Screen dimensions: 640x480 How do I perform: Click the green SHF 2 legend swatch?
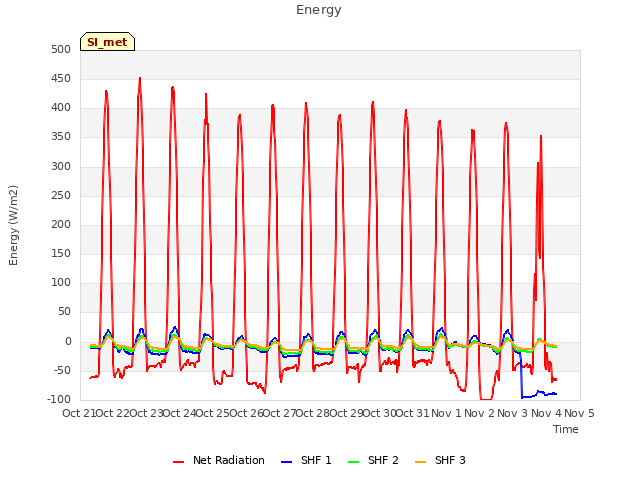point(353,462)
